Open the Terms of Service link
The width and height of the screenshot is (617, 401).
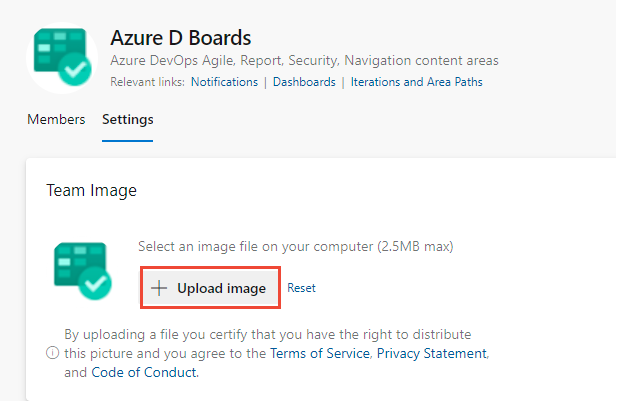[320, 353]
